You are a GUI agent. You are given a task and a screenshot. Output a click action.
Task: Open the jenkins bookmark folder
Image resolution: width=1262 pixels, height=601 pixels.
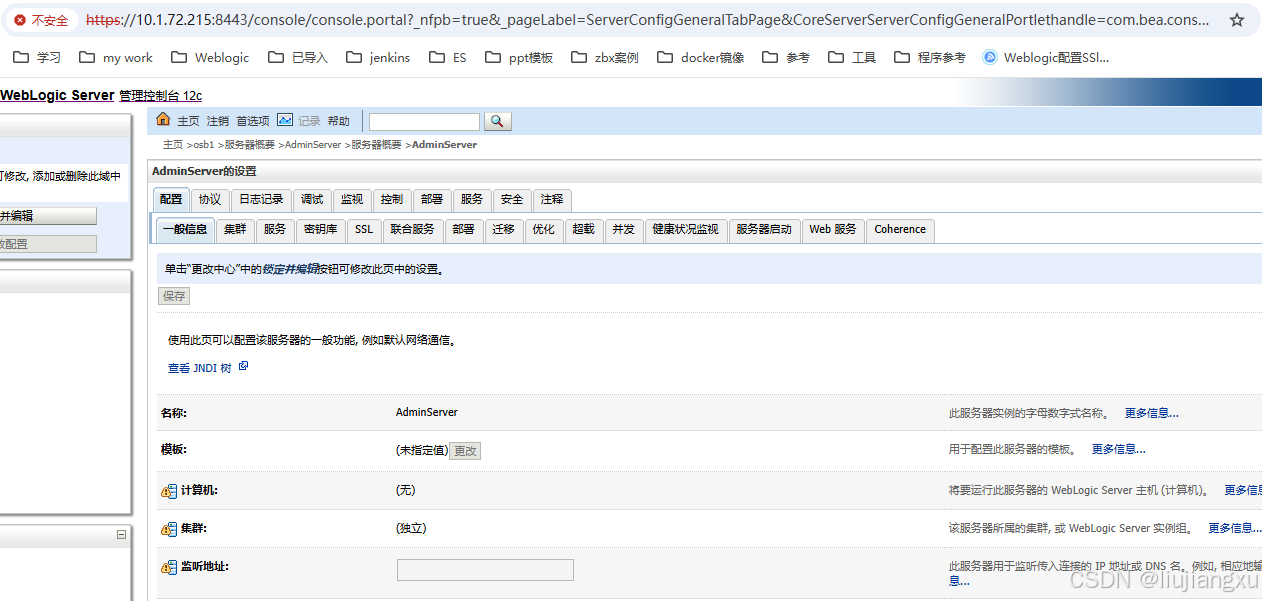point(378,58)
